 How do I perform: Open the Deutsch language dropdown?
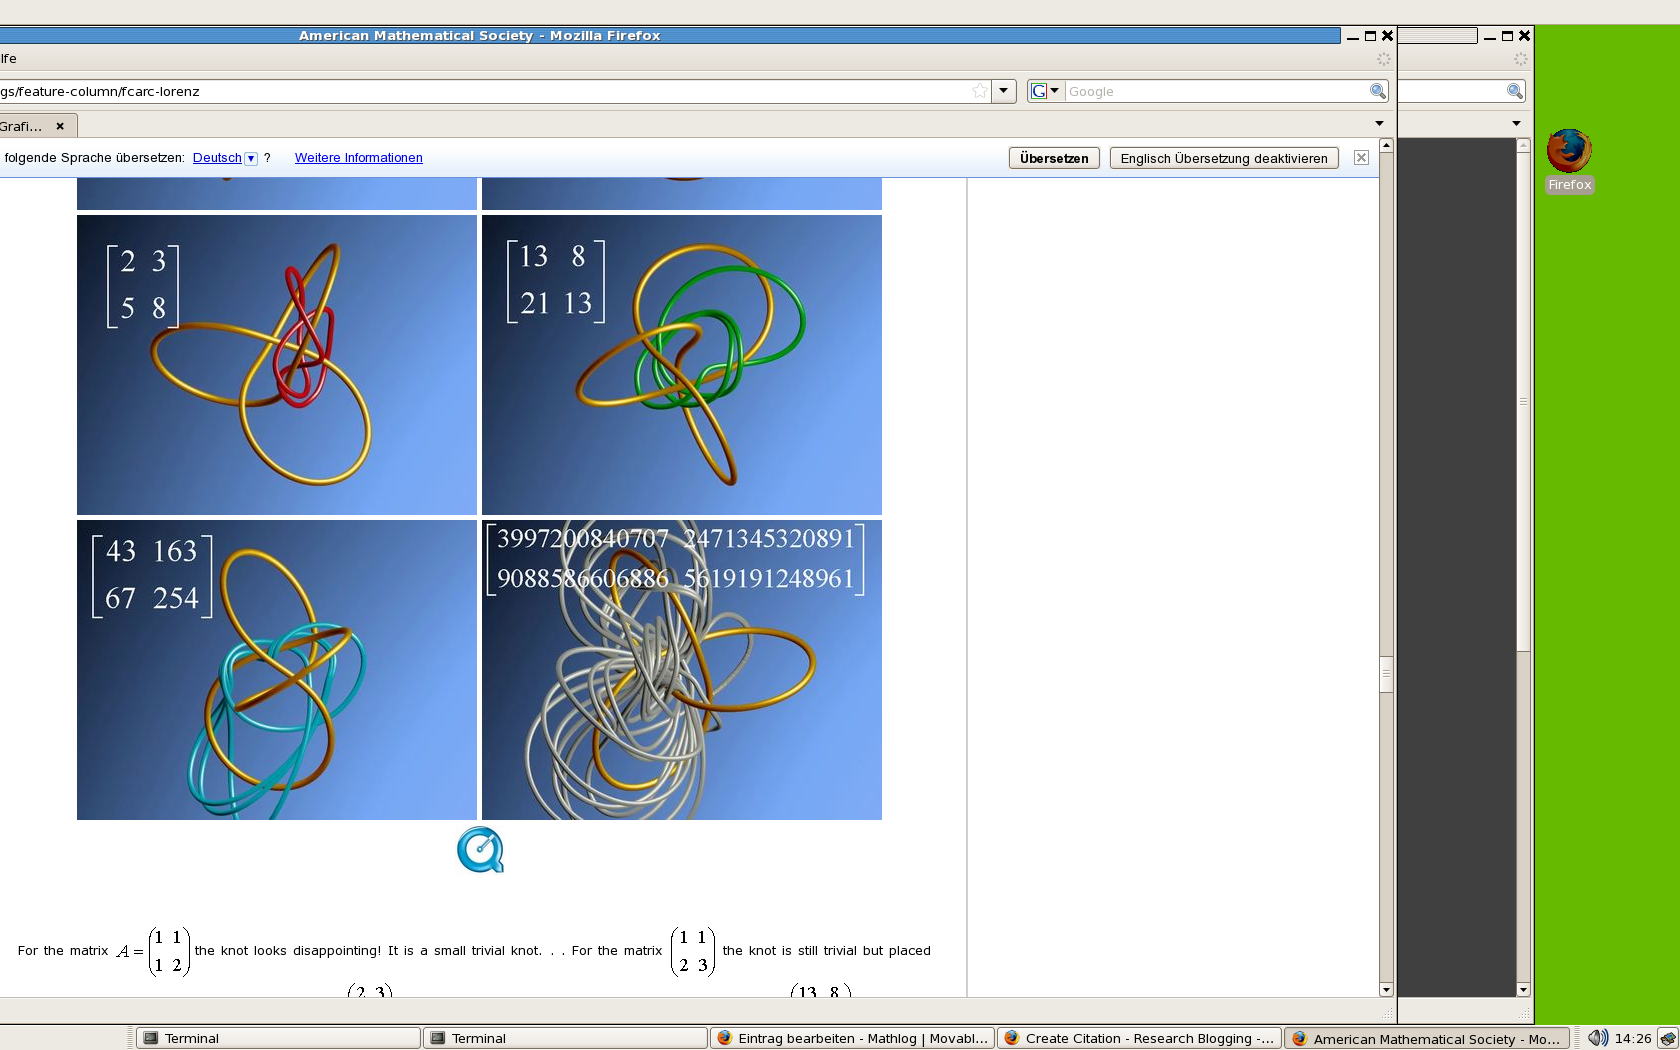(251, 158)
